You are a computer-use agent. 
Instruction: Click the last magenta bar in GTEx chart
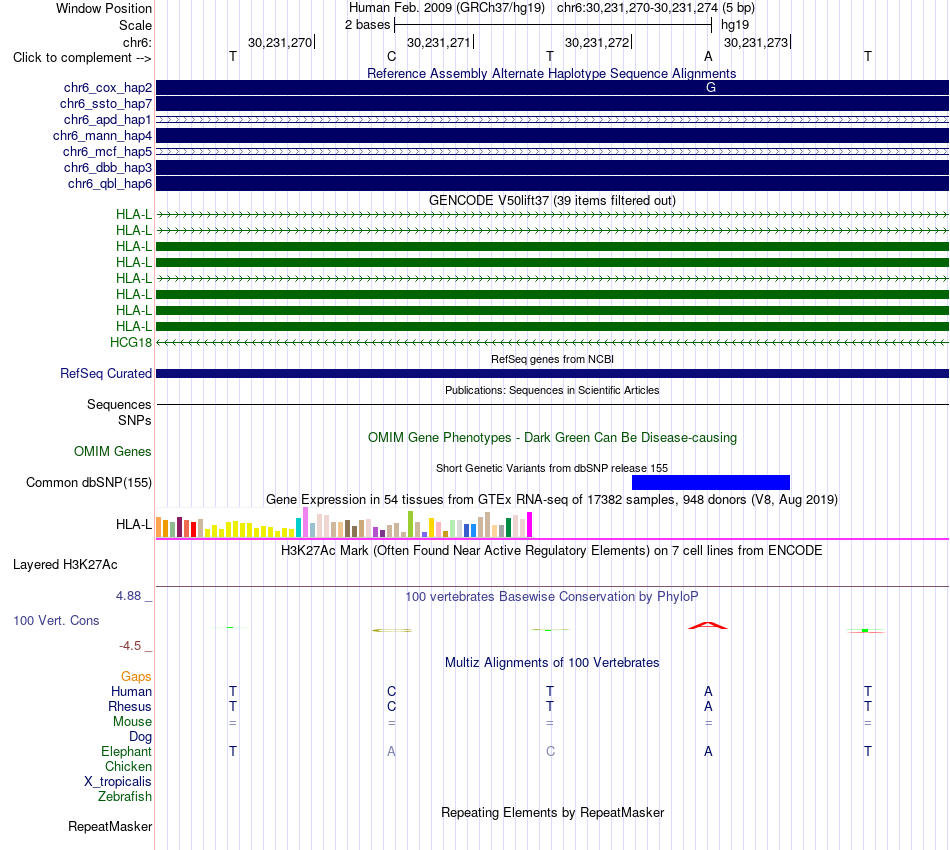[x=530, y=525]
